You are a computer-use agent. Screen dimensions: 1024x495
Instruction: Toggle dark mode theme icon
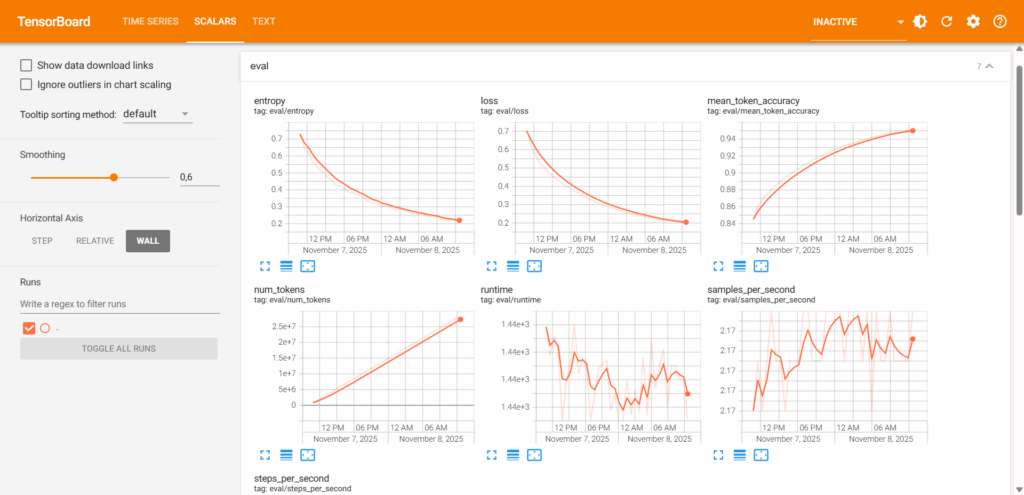(921, 21)
